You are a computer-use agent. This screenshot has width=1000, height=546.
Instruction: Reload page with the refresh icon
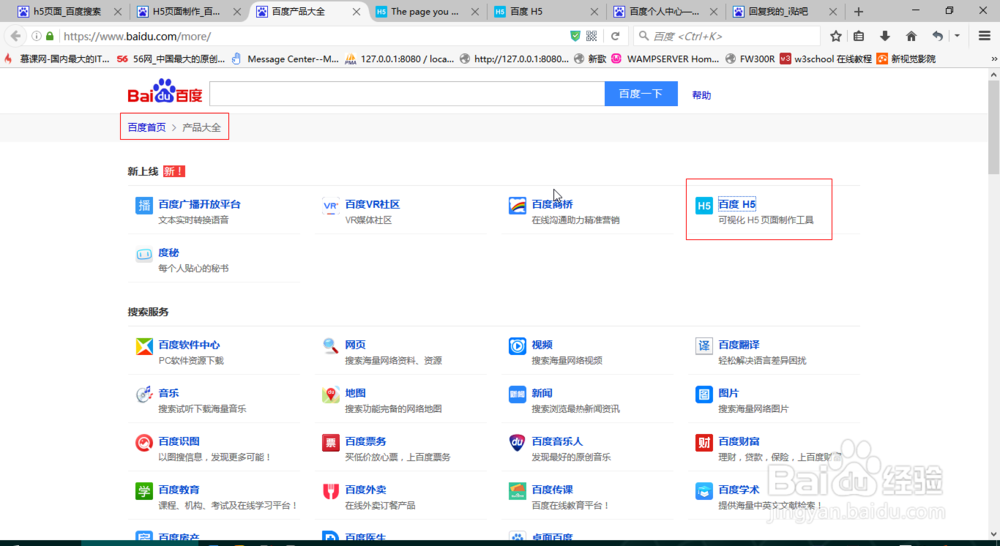point(615,36)
